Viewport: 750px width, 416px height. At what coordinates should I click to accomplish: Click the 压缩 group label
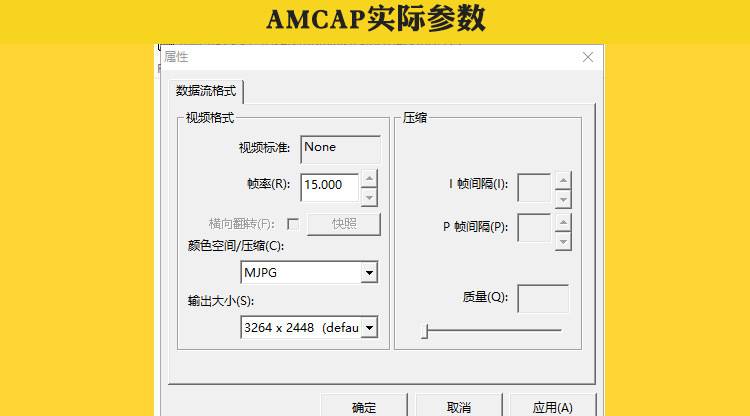[x=415, y=118]
